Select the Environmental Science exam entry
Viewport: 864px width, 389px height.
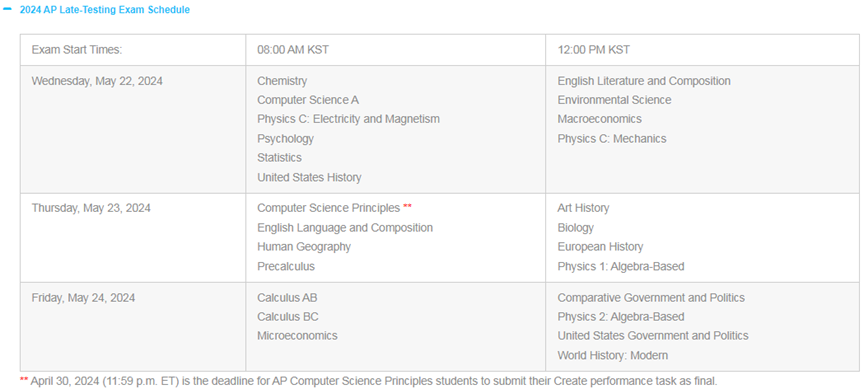pos(614,100)
